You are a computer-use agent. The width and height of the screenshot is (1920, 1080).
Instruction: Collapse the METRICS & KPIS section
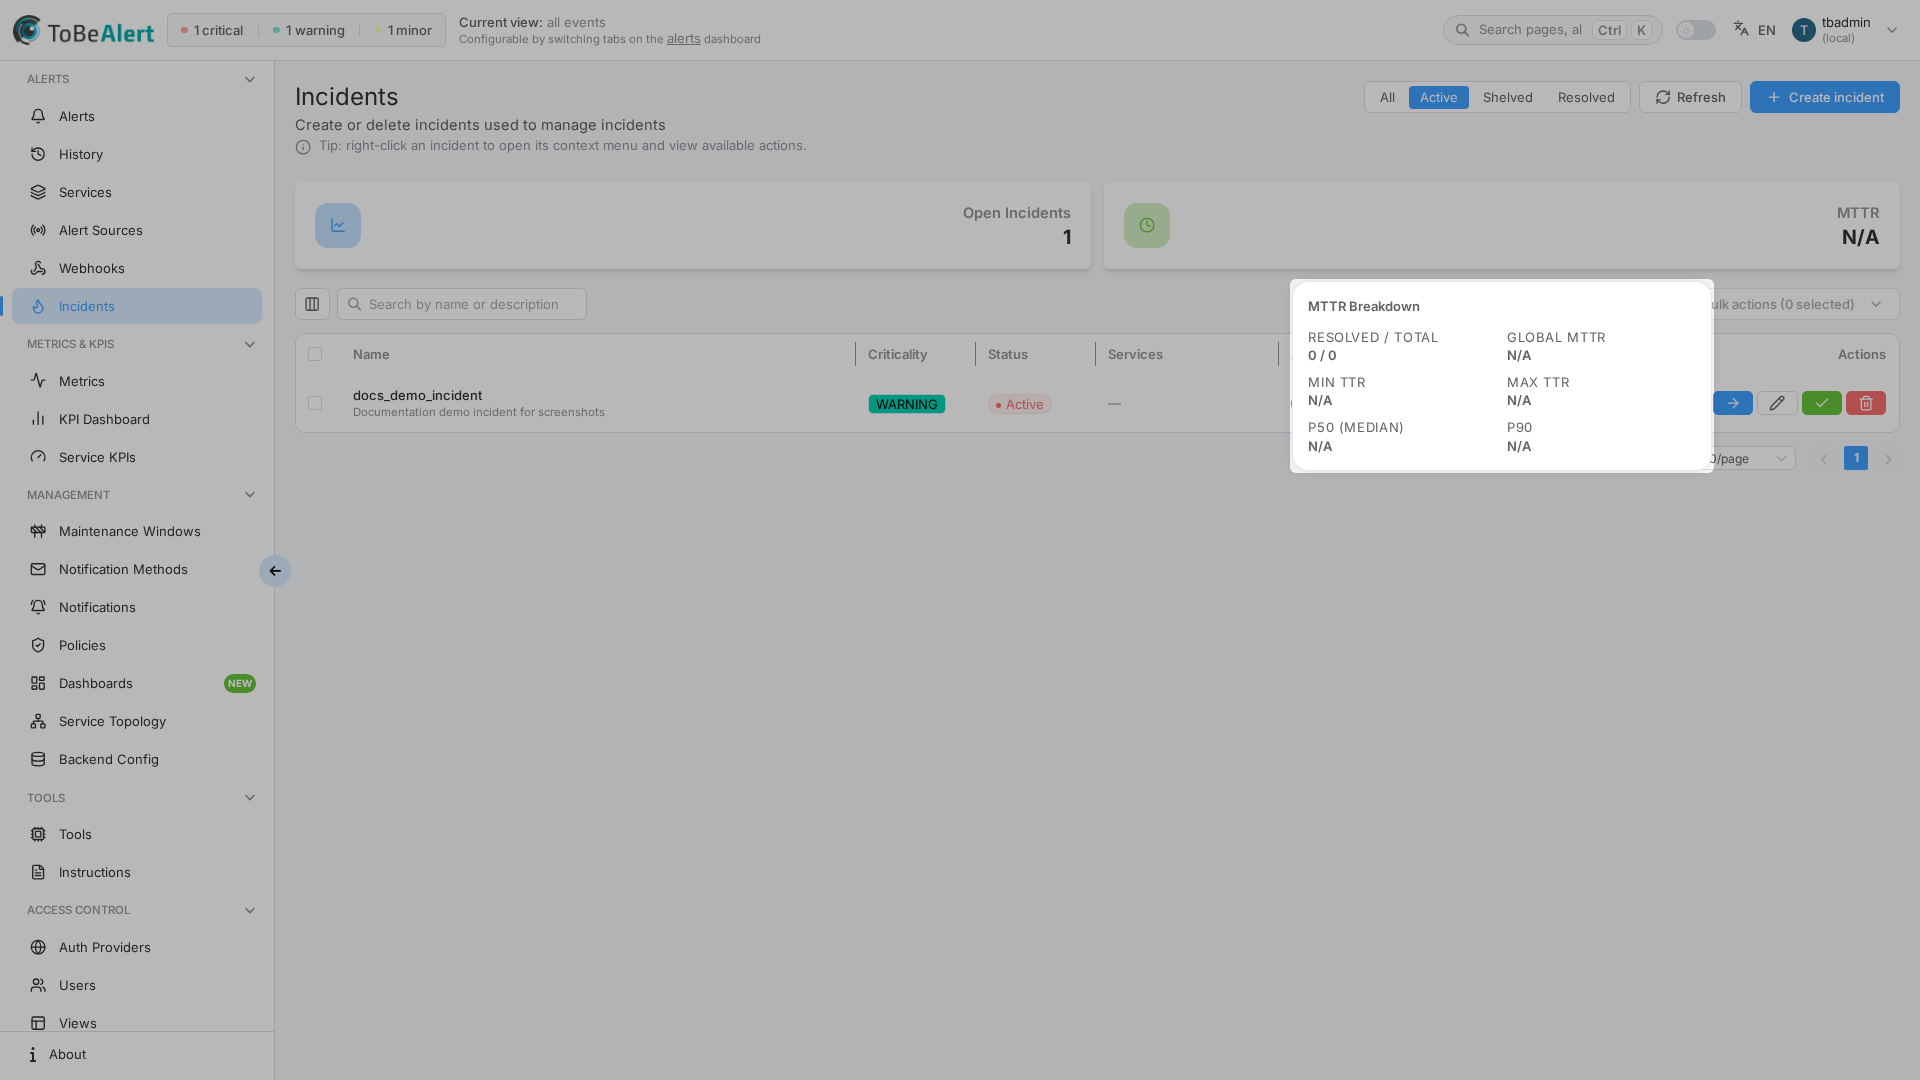click(250, 344)
